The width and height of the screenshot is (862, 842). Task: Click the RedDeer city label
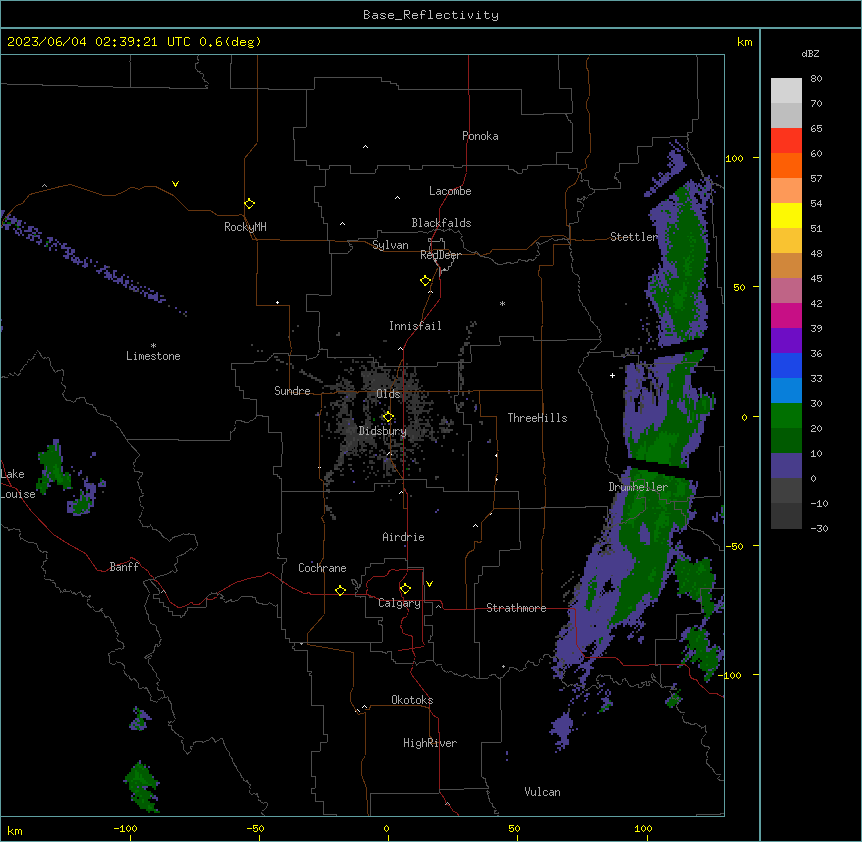(440, 255)
